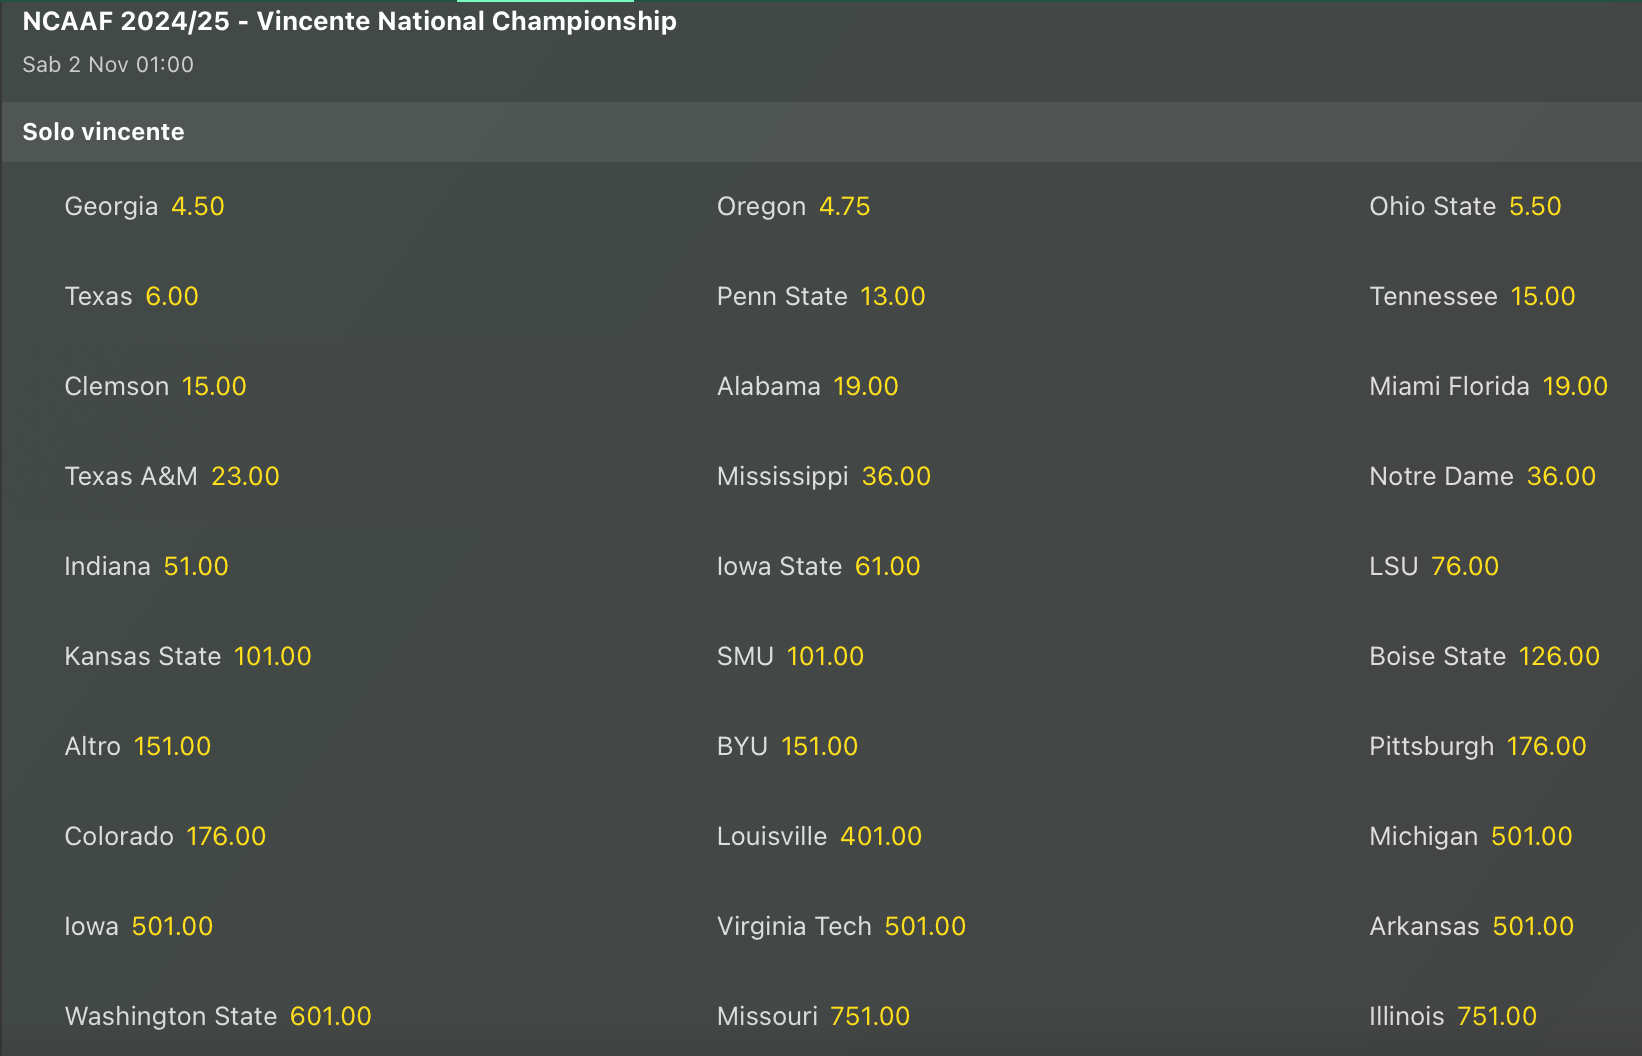This screenshot has height=1056, width=1642.
Task: Select LSU winner at 76.00
Action: point(1433,566)
